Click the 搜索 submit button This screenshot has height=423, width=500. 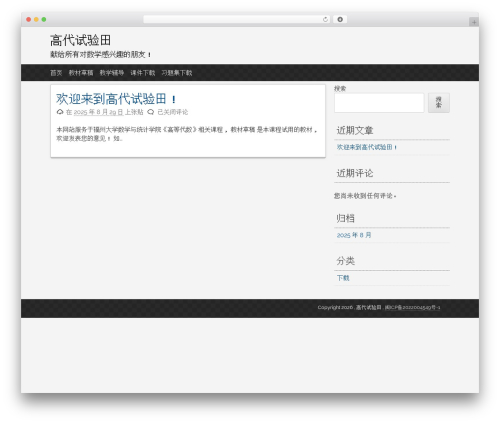coord(439,103)
